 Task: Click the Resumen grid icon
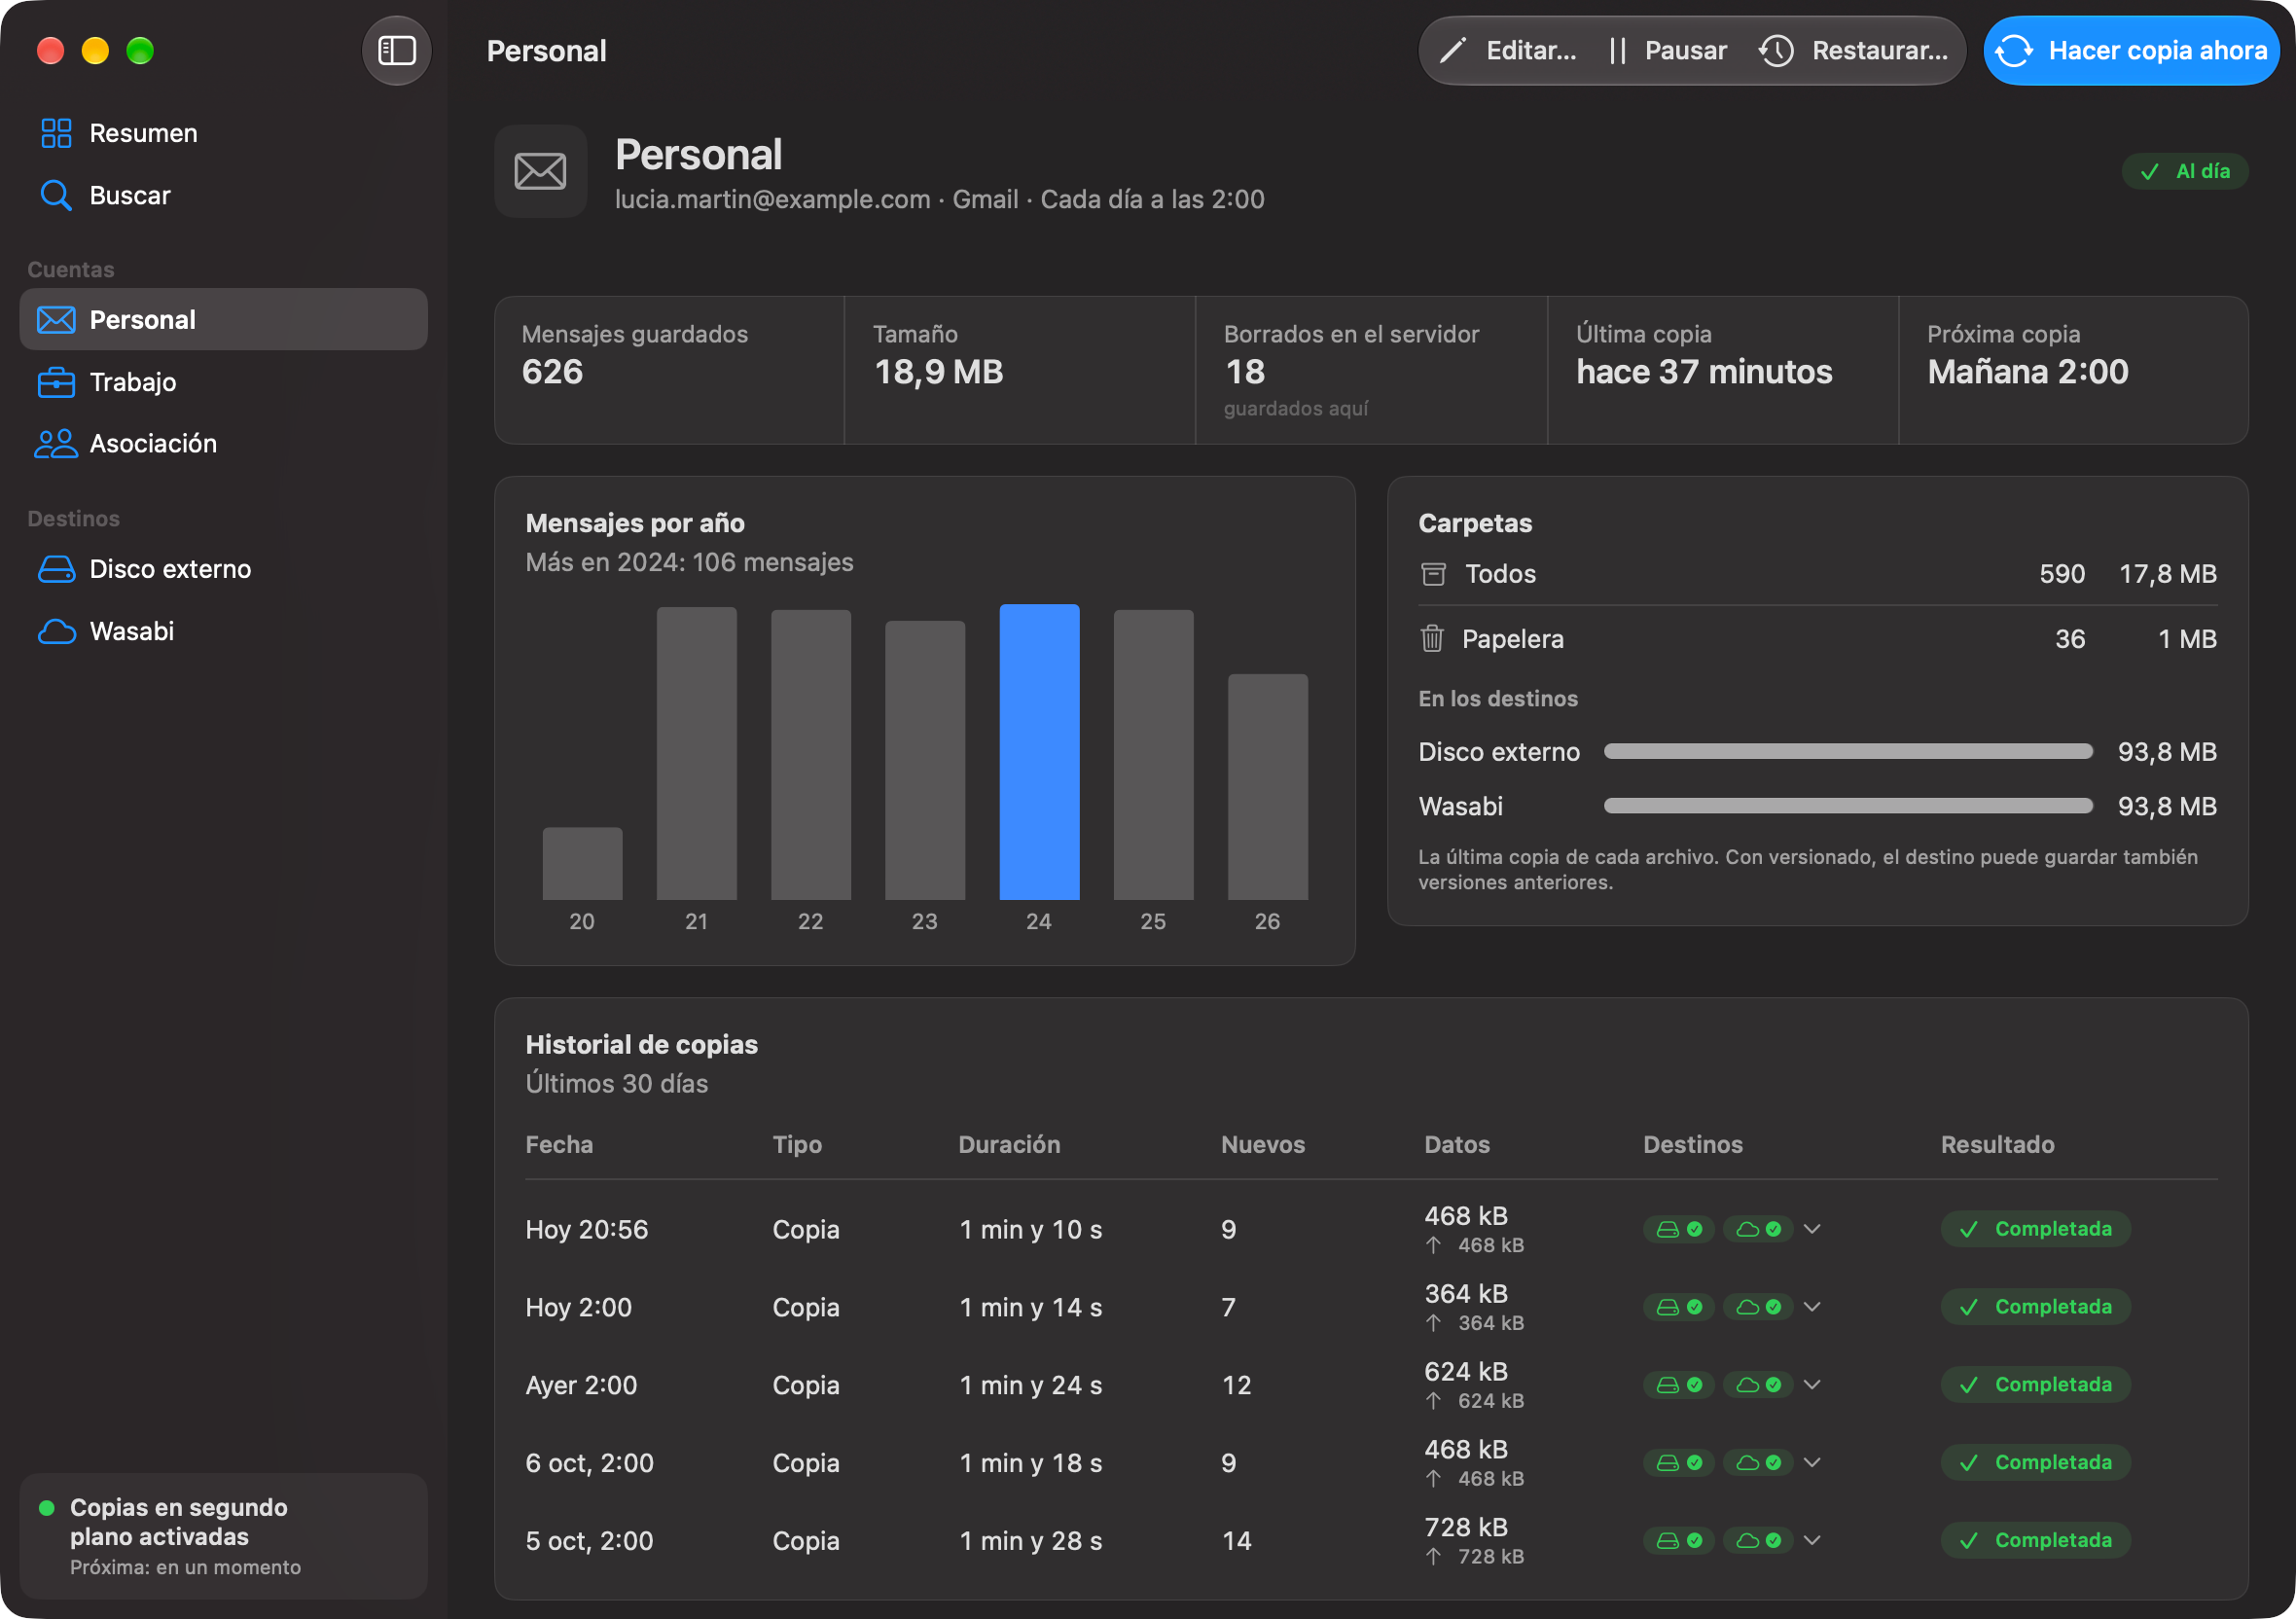tap(56, 133)
